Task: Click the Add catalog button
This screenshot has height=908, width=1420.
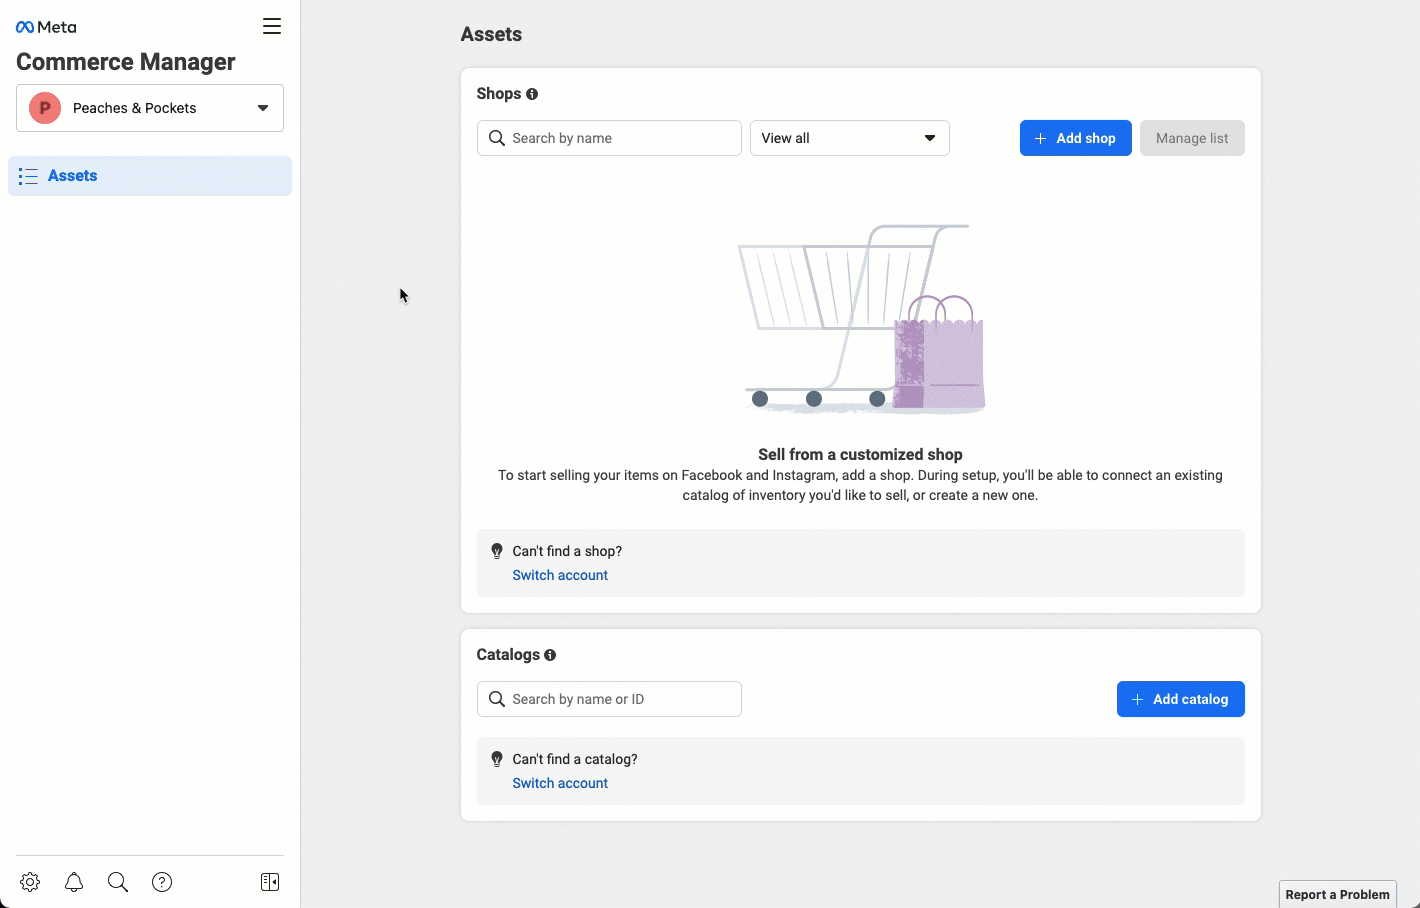Action: 1181,699
